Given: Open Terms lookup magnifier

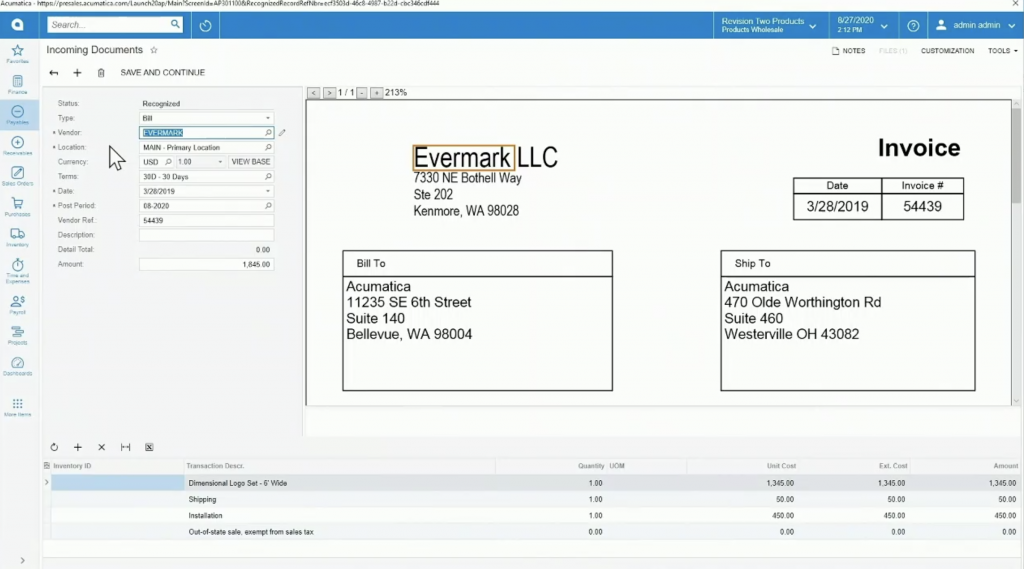Looking at the screenshot, I should 268,176.
